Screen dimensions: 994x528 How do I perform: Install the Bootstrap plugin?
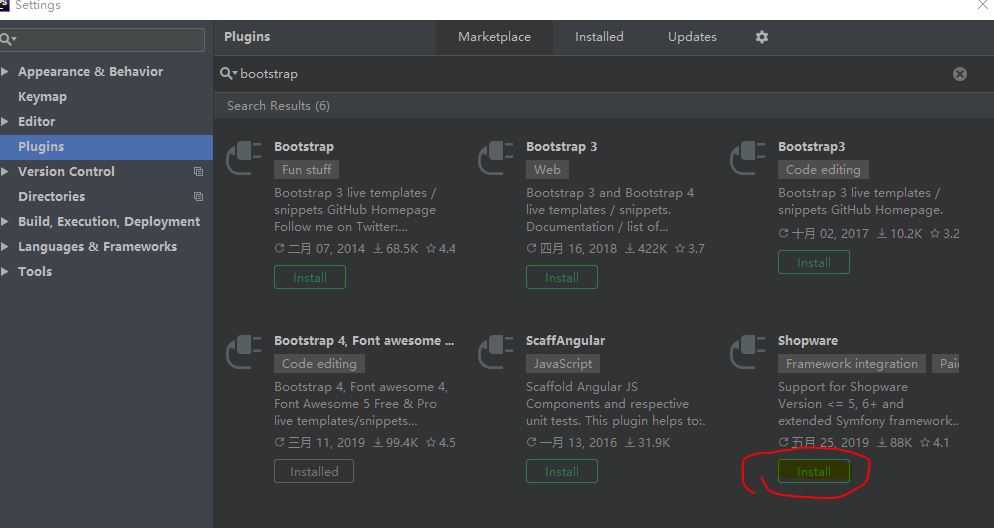(x=310, y=278)
